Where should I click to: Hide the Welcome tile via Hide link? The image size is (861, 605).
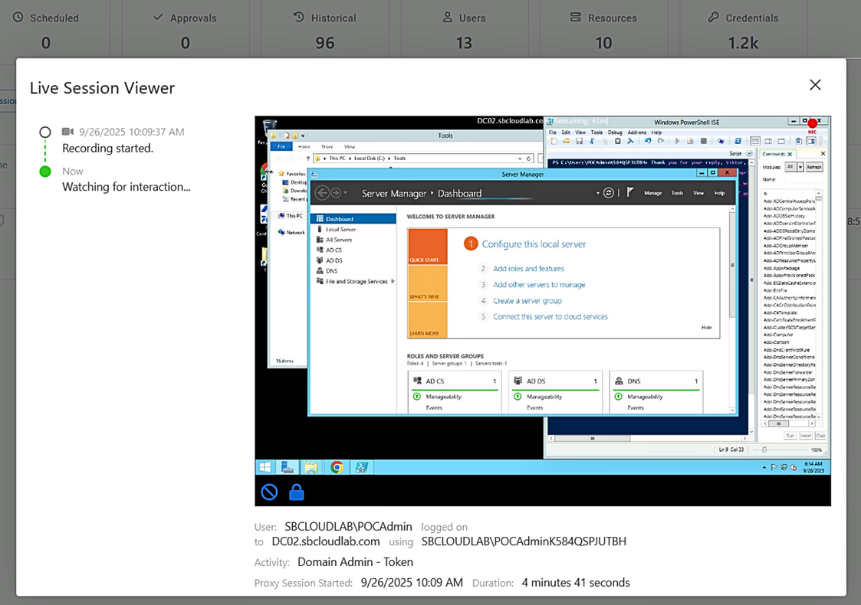click(x=706, y=327)
